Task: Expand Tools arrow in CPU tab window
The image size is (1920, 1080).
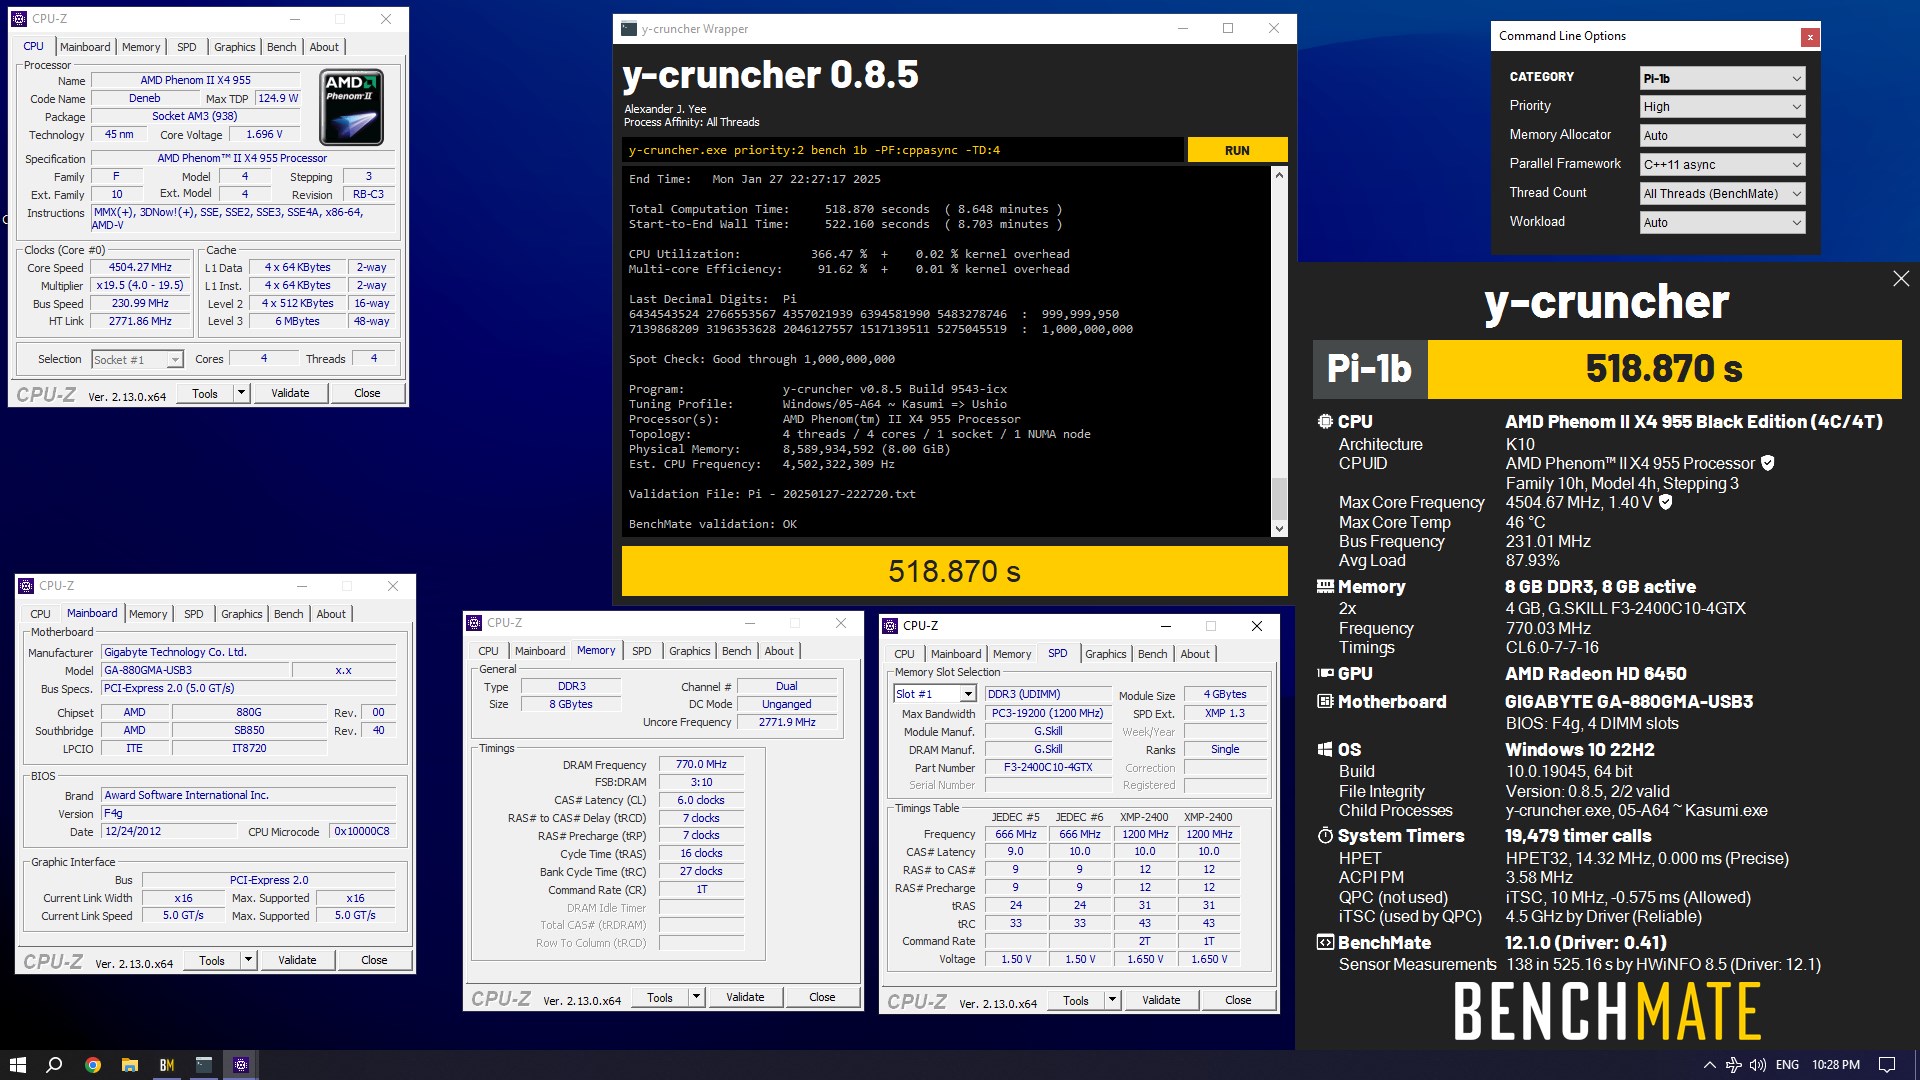Action: (x=241, y=393)
